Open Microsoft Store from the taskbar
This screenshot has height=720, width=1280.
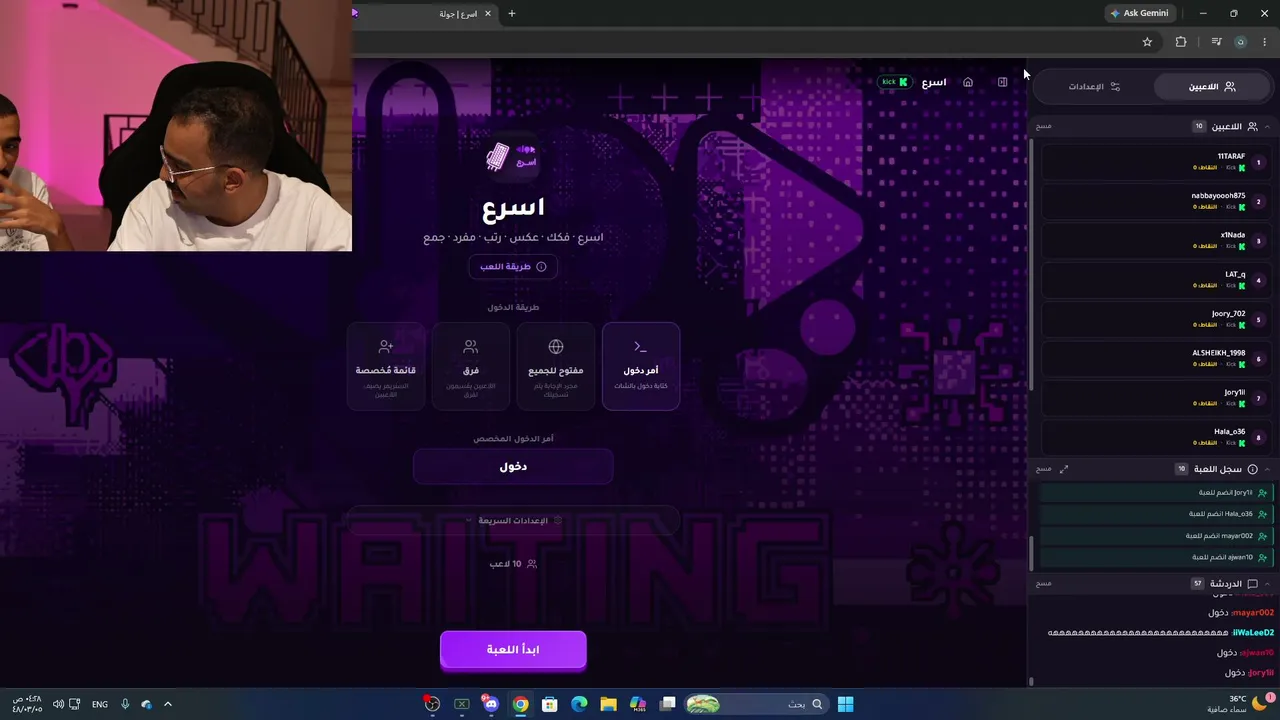point(550,704)
